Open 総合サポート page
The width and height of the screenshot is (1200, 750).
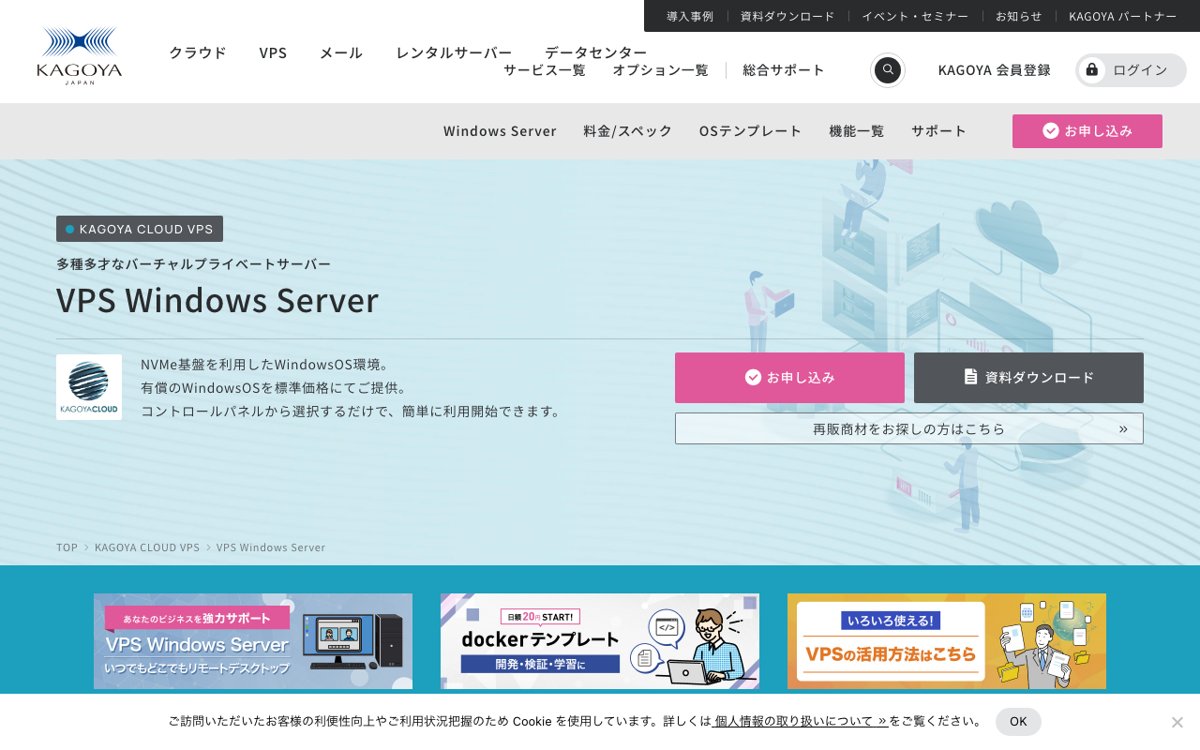click(784, 70)
